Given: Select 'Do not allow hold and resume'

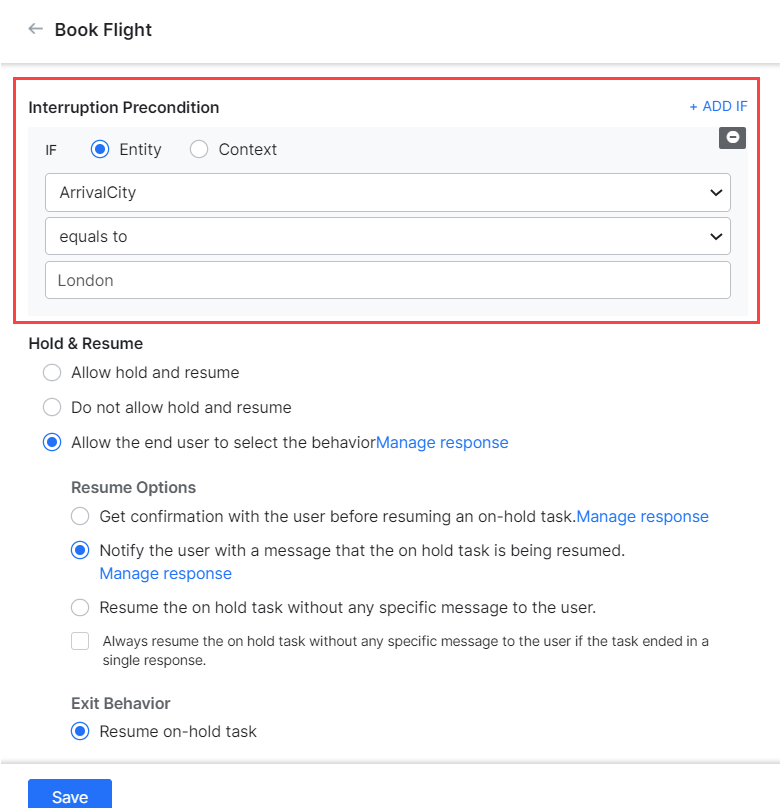Looking at the screenshot, I should (52, 407).
